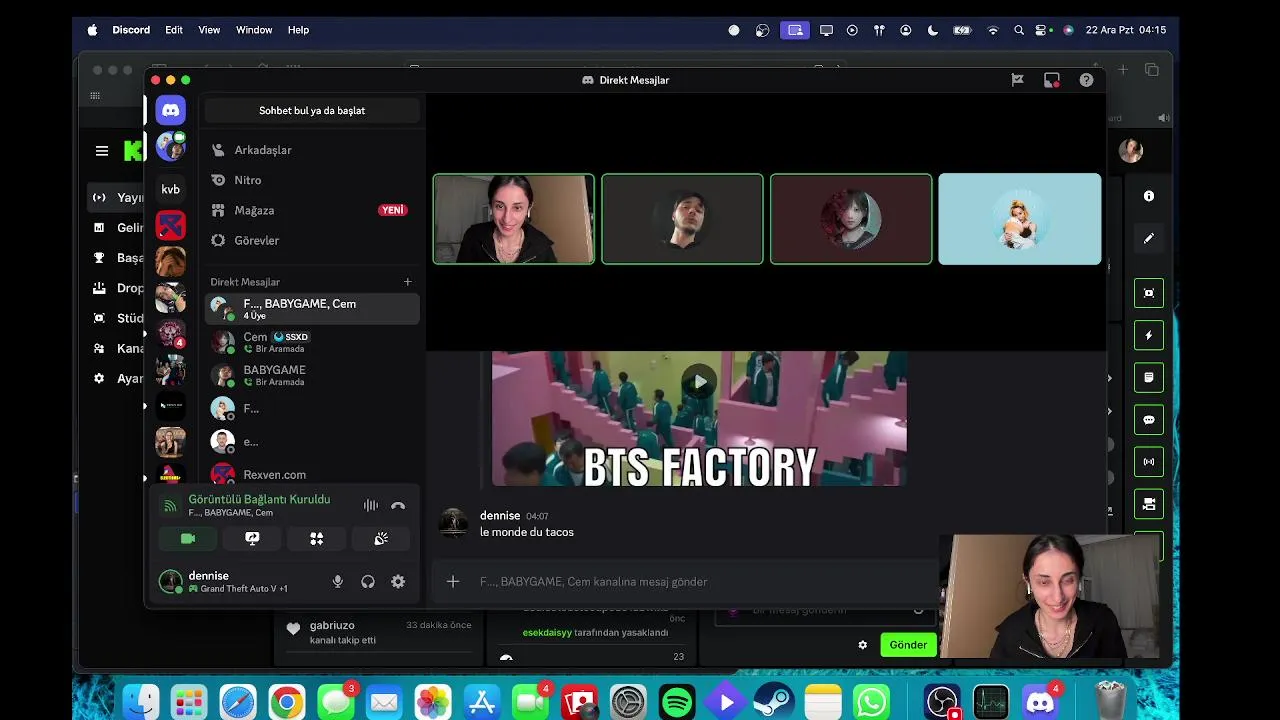The image size is (1280, 720).
Task: Open the Discord inbox icon in titlebar
Action: pyautogui.click(x=1051, y=80)
